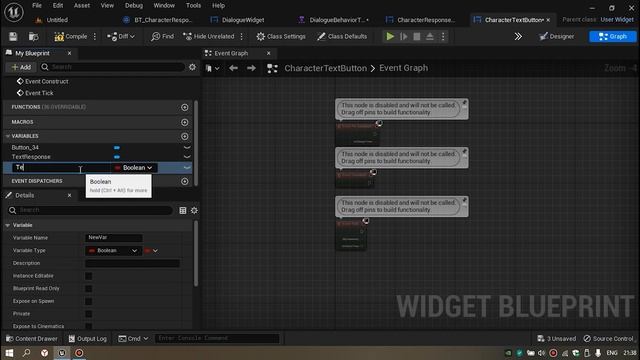Open play mode options menu
This screenshot has height=360, width=640.
point(443,36)
